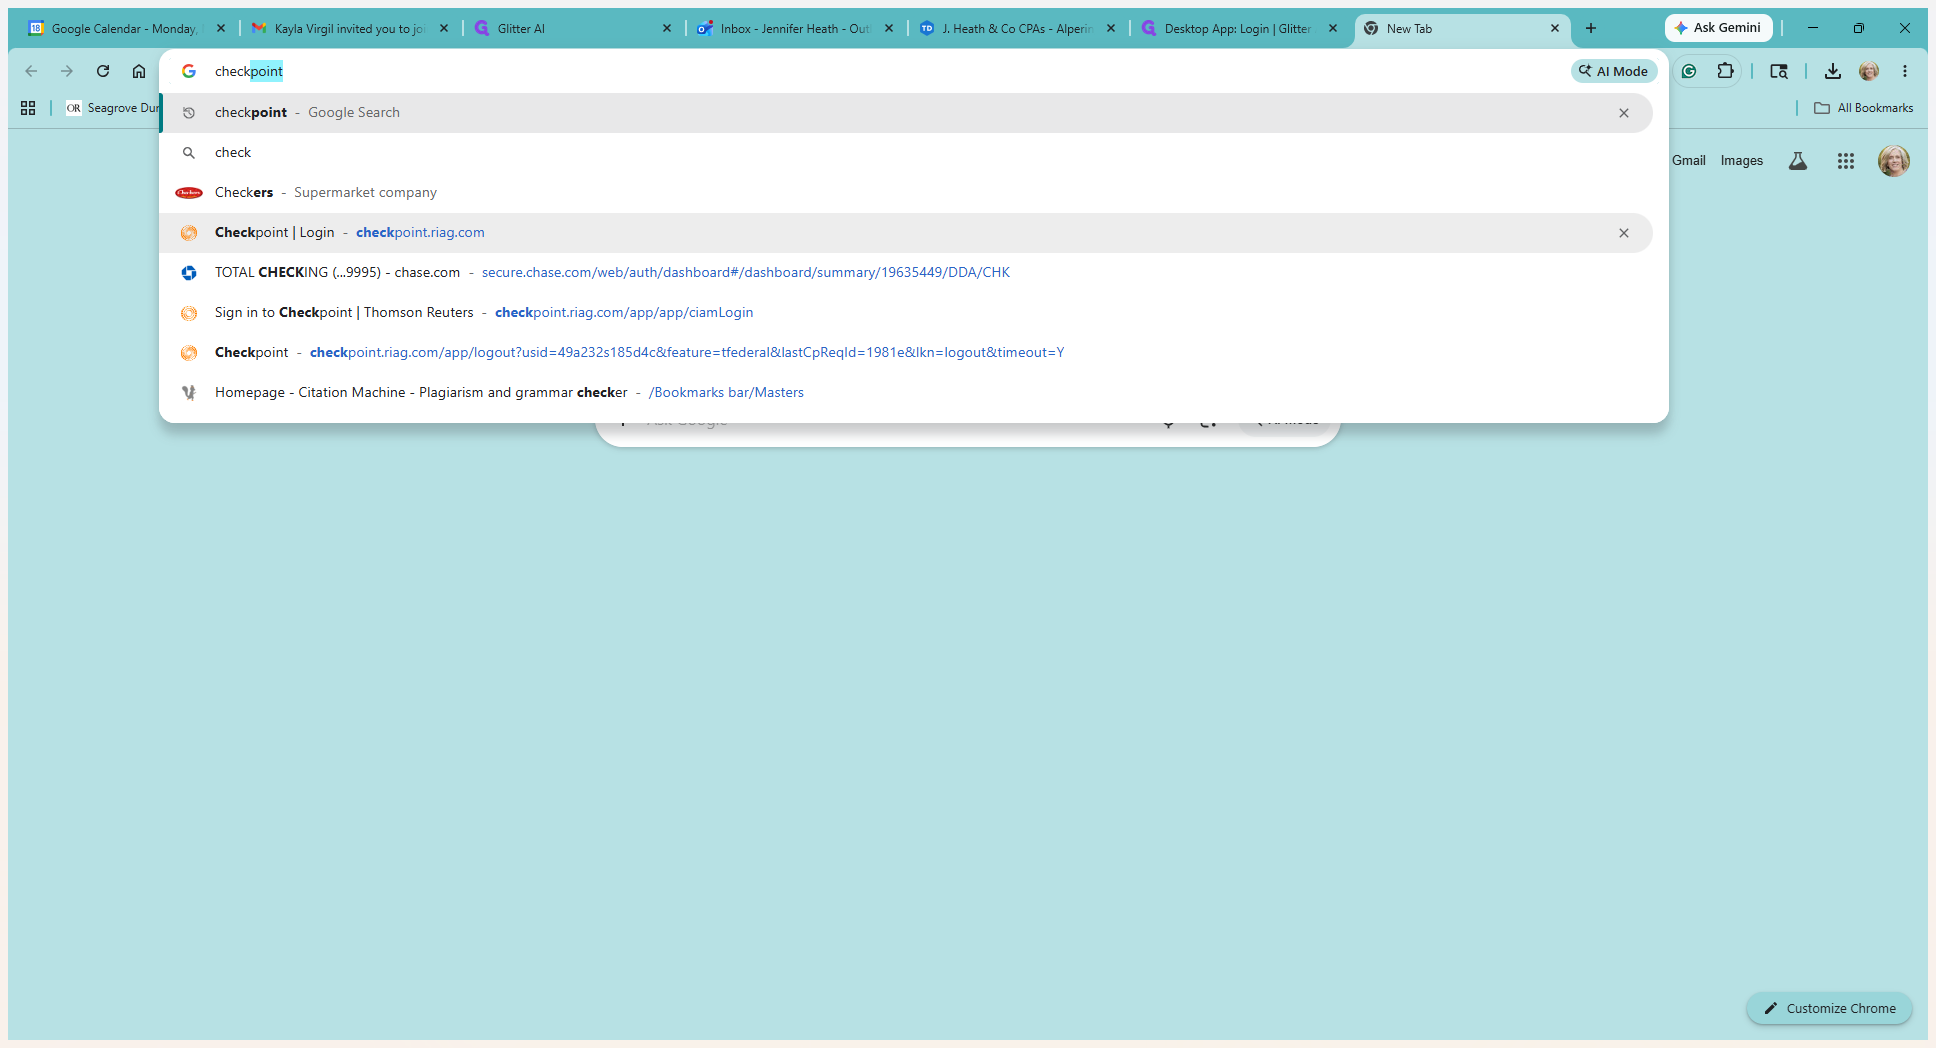The height and width of the screenshot is (1048, 1936).
Task: Open the Images link
Action: point(1741,160)
